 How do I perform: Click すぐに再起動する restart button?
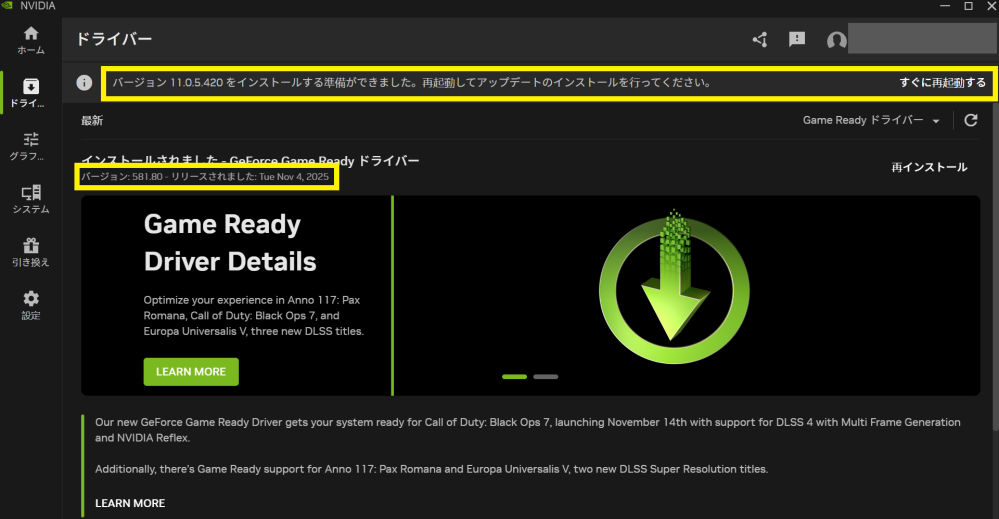tap(942, 83)
